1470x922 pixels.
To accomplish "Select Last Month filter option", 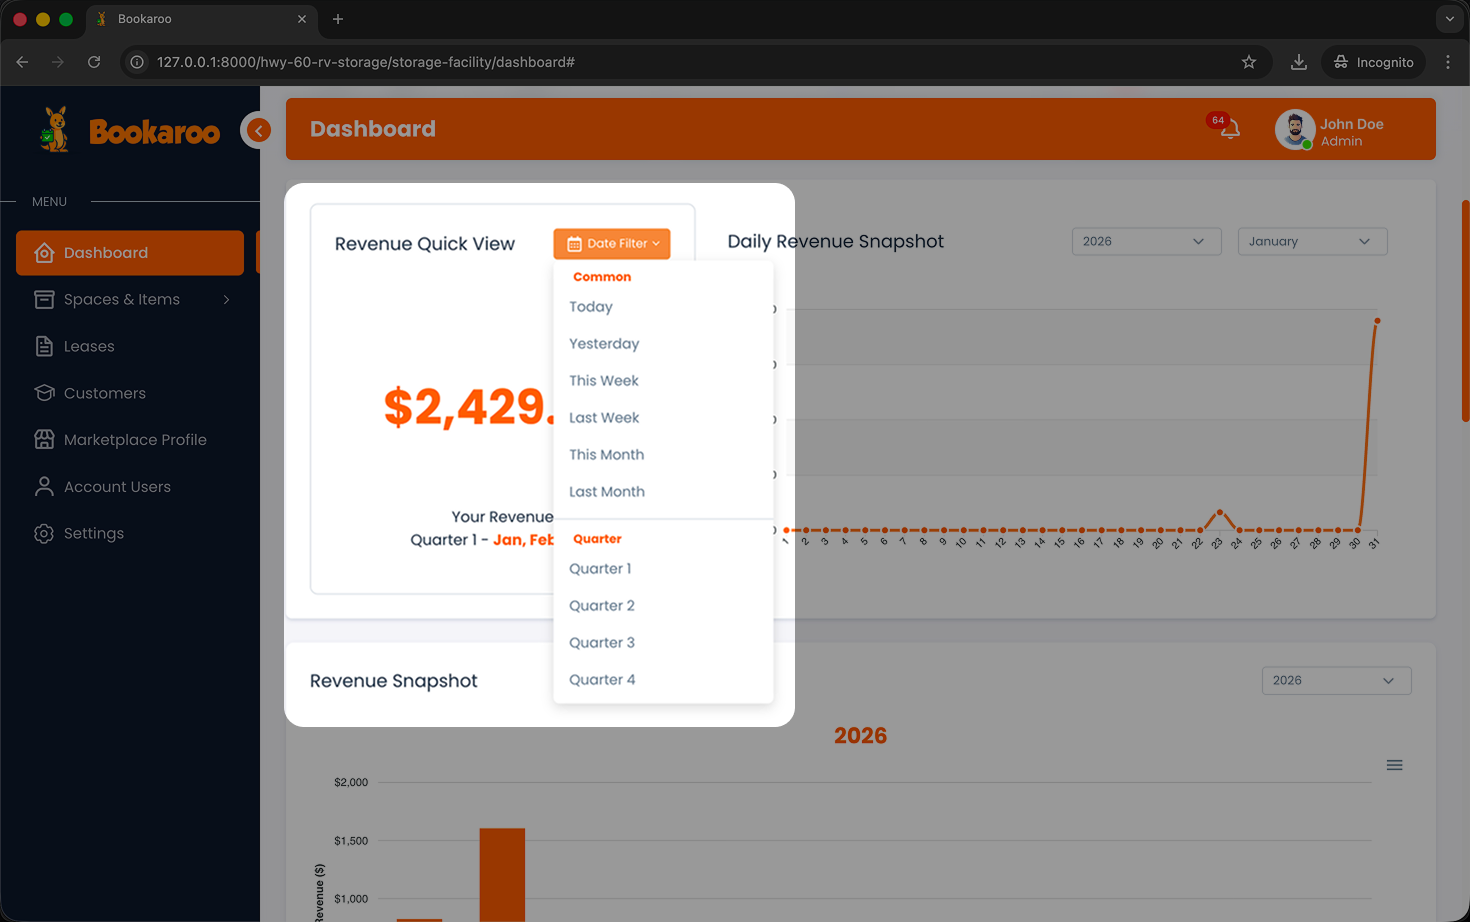I will pyautogui.click(x=607, y=492).
